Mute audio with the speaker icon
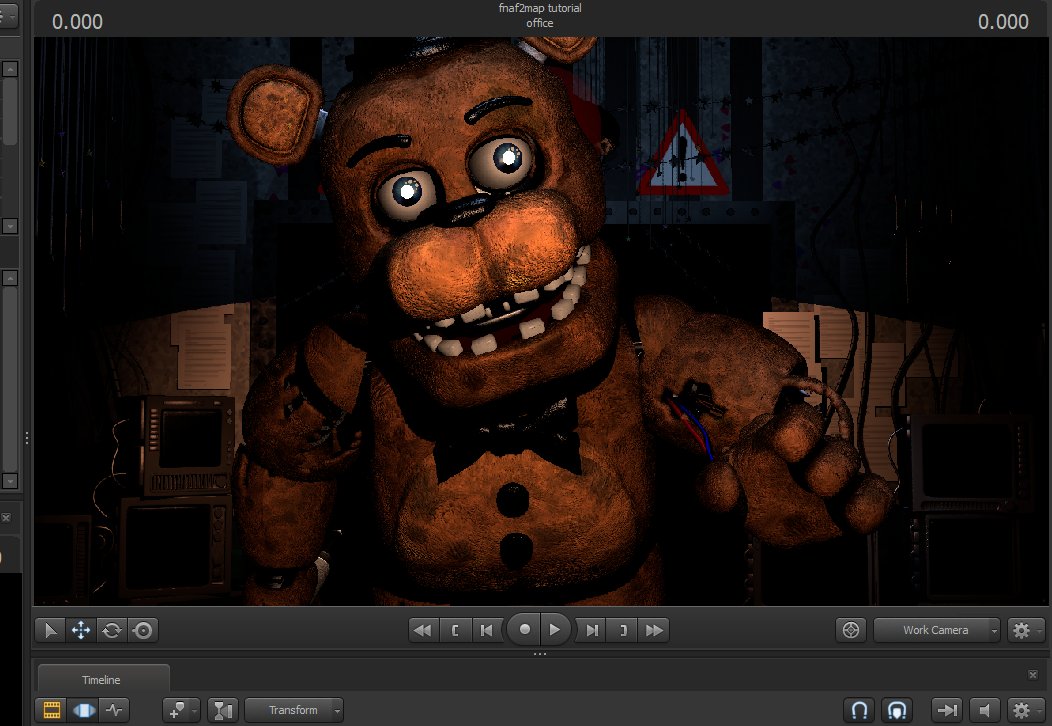 click(x=985, y=710)
